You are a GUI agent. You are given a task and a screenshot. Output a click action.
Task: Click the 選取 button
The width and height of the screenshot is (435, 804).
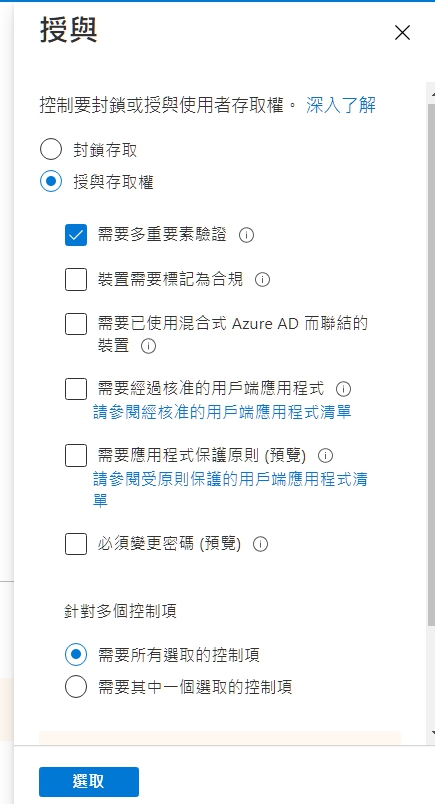89,781
